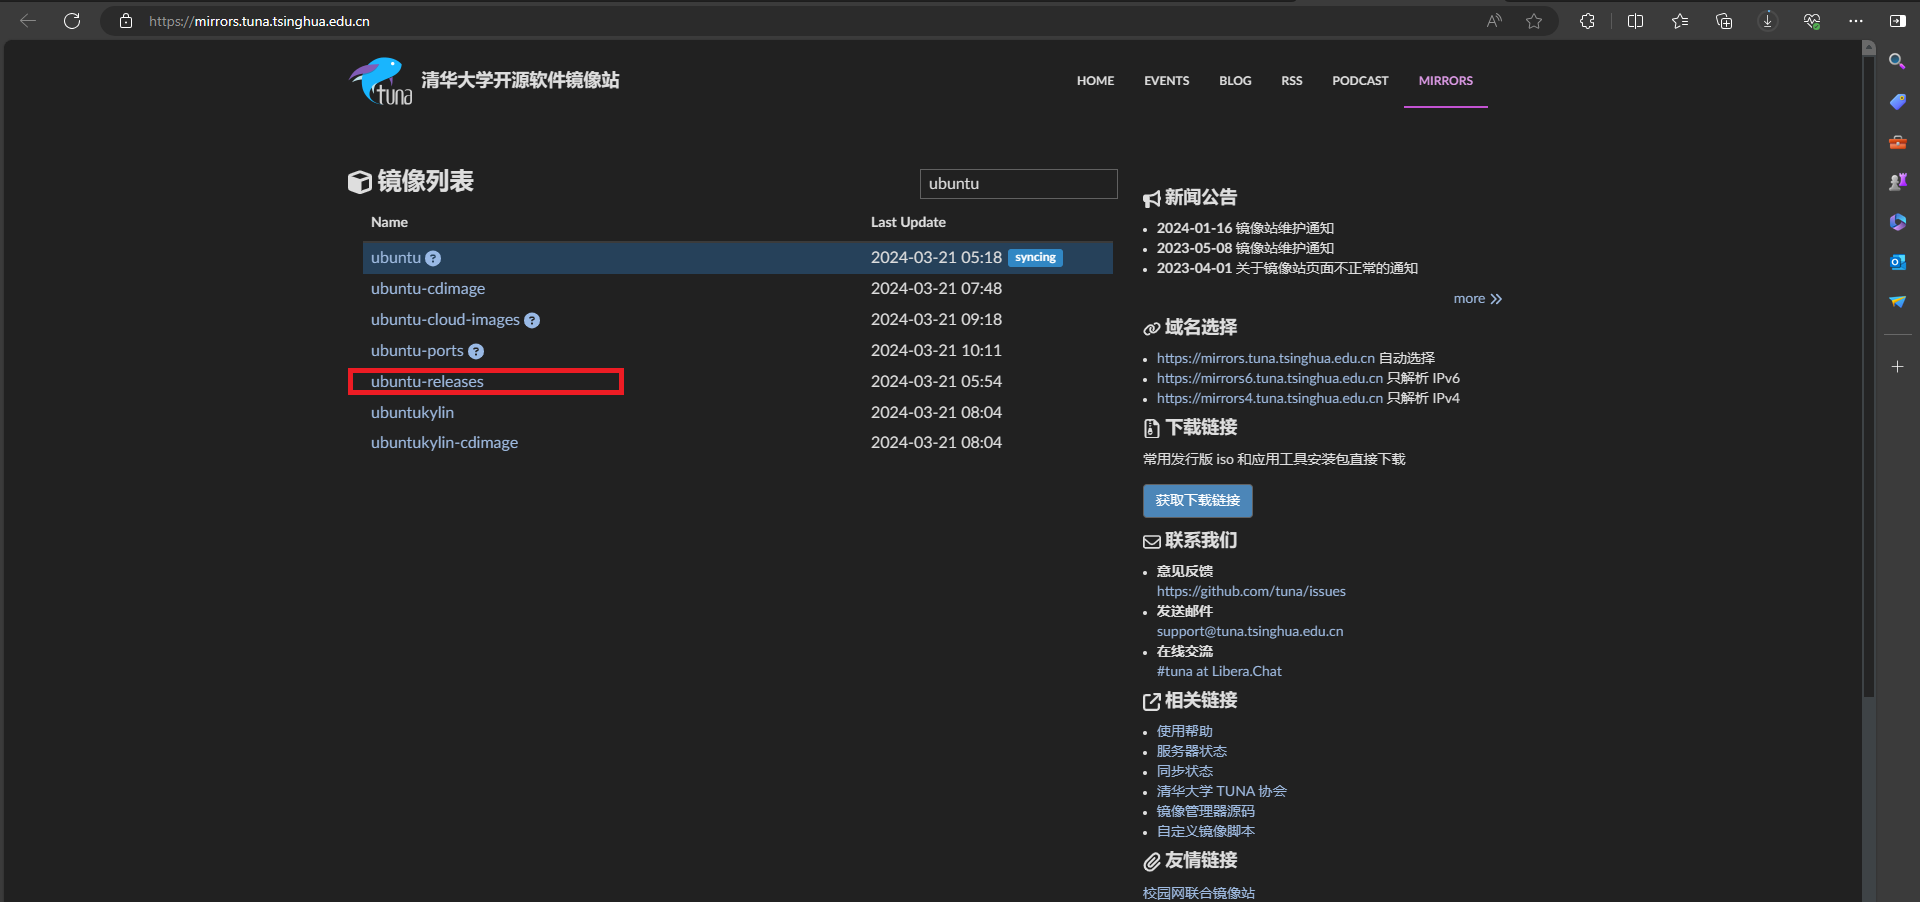Screen dimensions: 1920x902
Task: Reload the page with refresh icon
Action: (72, 21)
